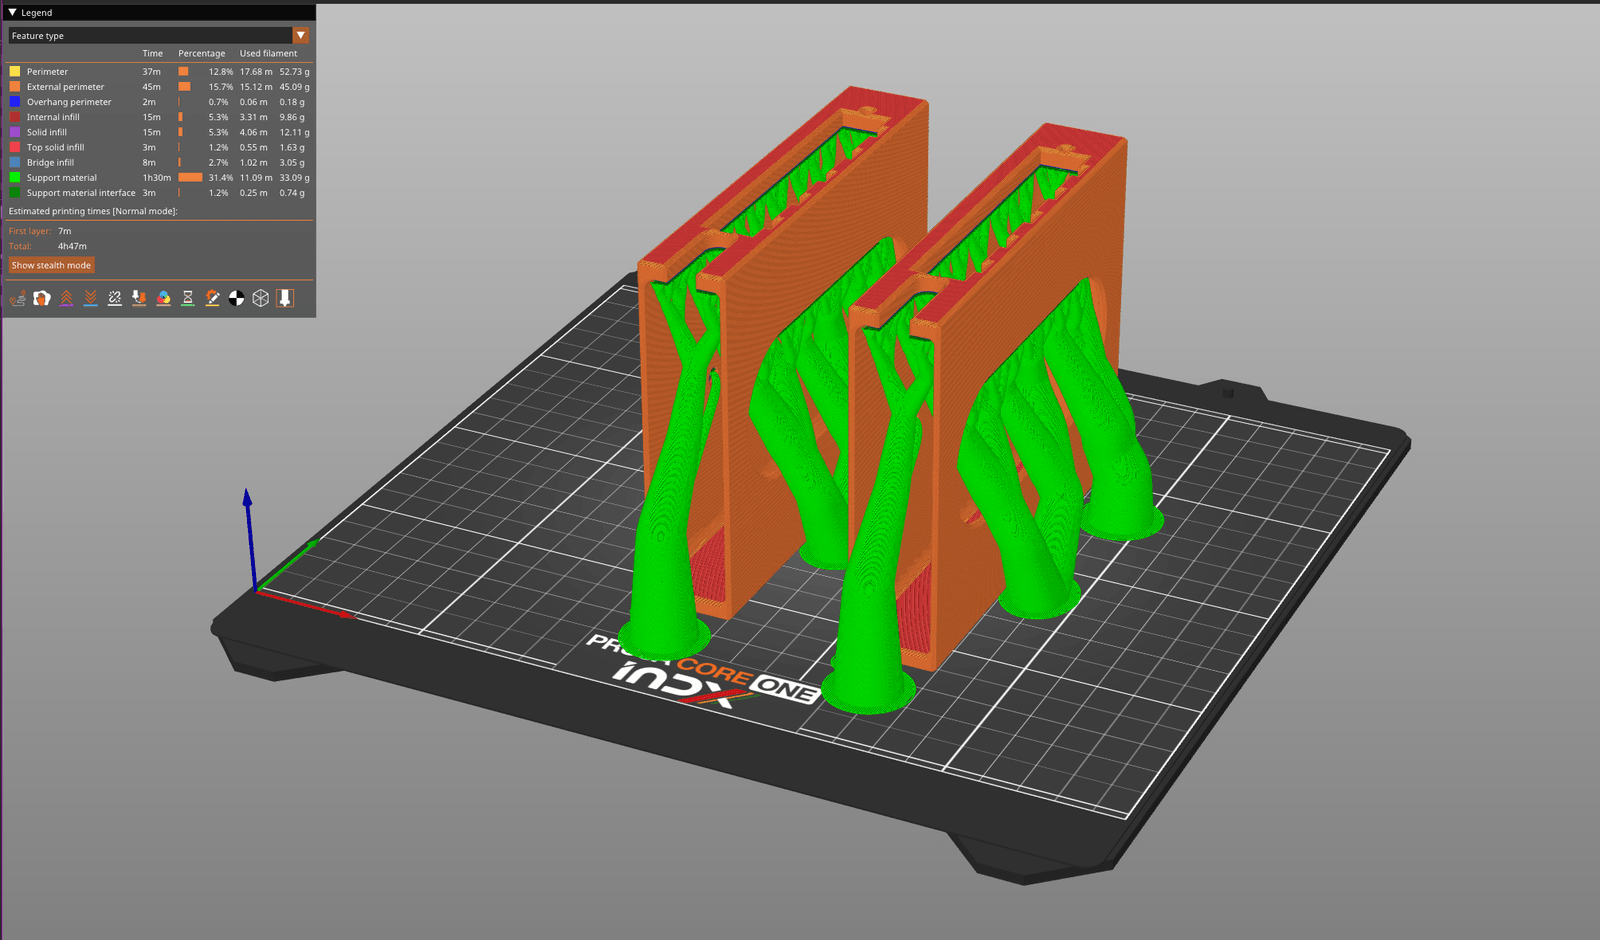This screenshot has height=940, width=1600.
Task: Toggle the Support material row
Action: 159,177
